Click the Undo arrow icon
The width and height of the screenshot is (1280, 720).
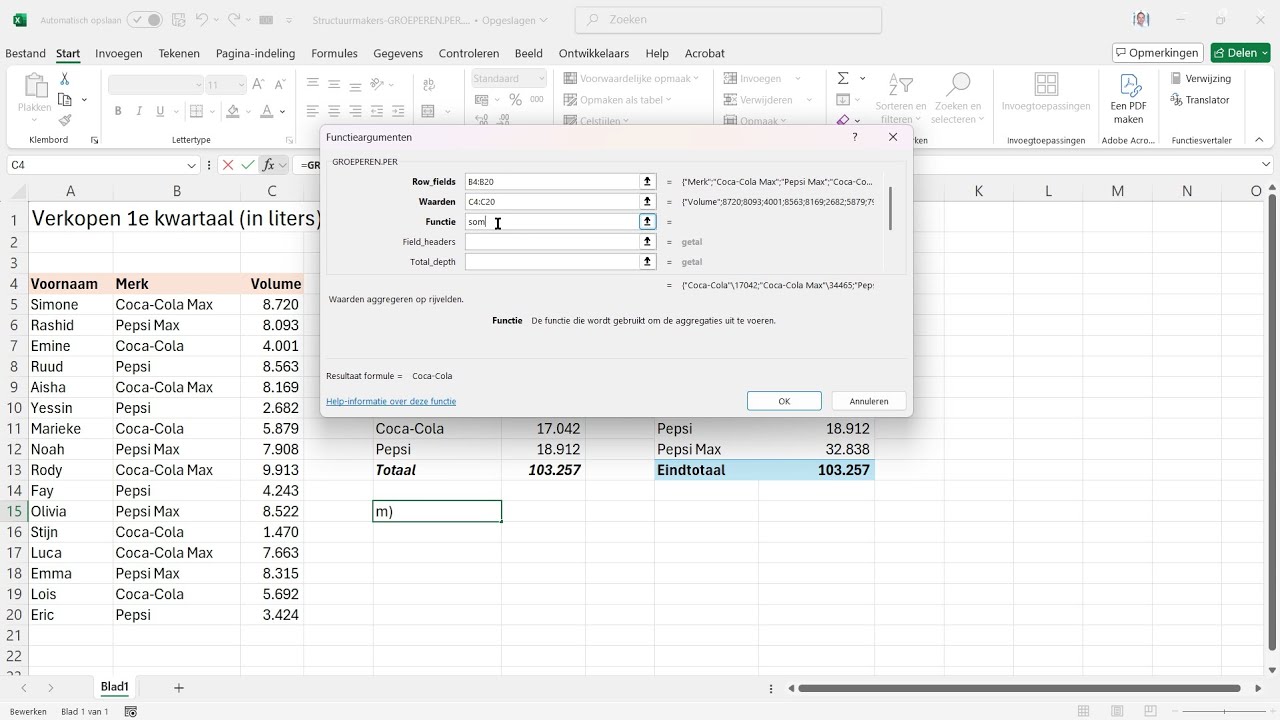click(x=202, y=20)
